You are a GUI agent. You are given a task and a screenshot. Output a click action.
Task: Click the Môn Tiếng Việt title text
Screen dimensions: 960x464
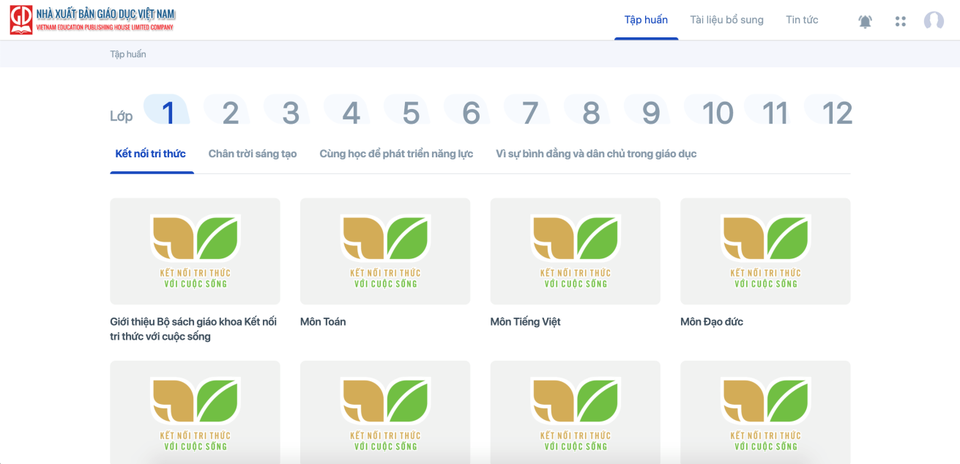click(x=525, y=321)
